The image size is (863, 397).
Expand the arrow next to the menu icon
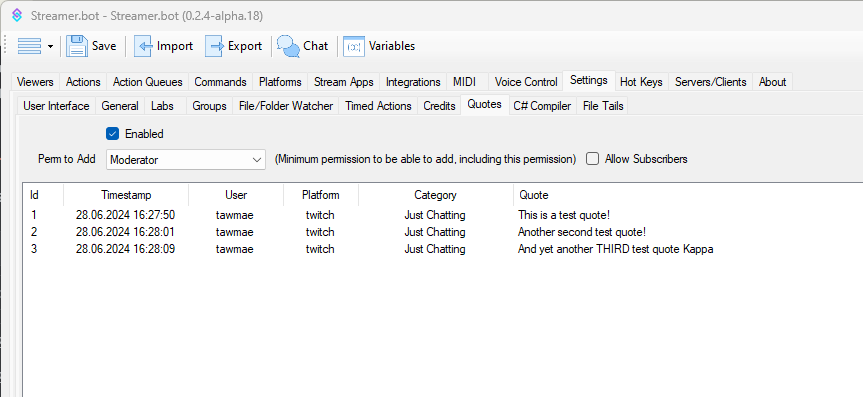point(50,47)
